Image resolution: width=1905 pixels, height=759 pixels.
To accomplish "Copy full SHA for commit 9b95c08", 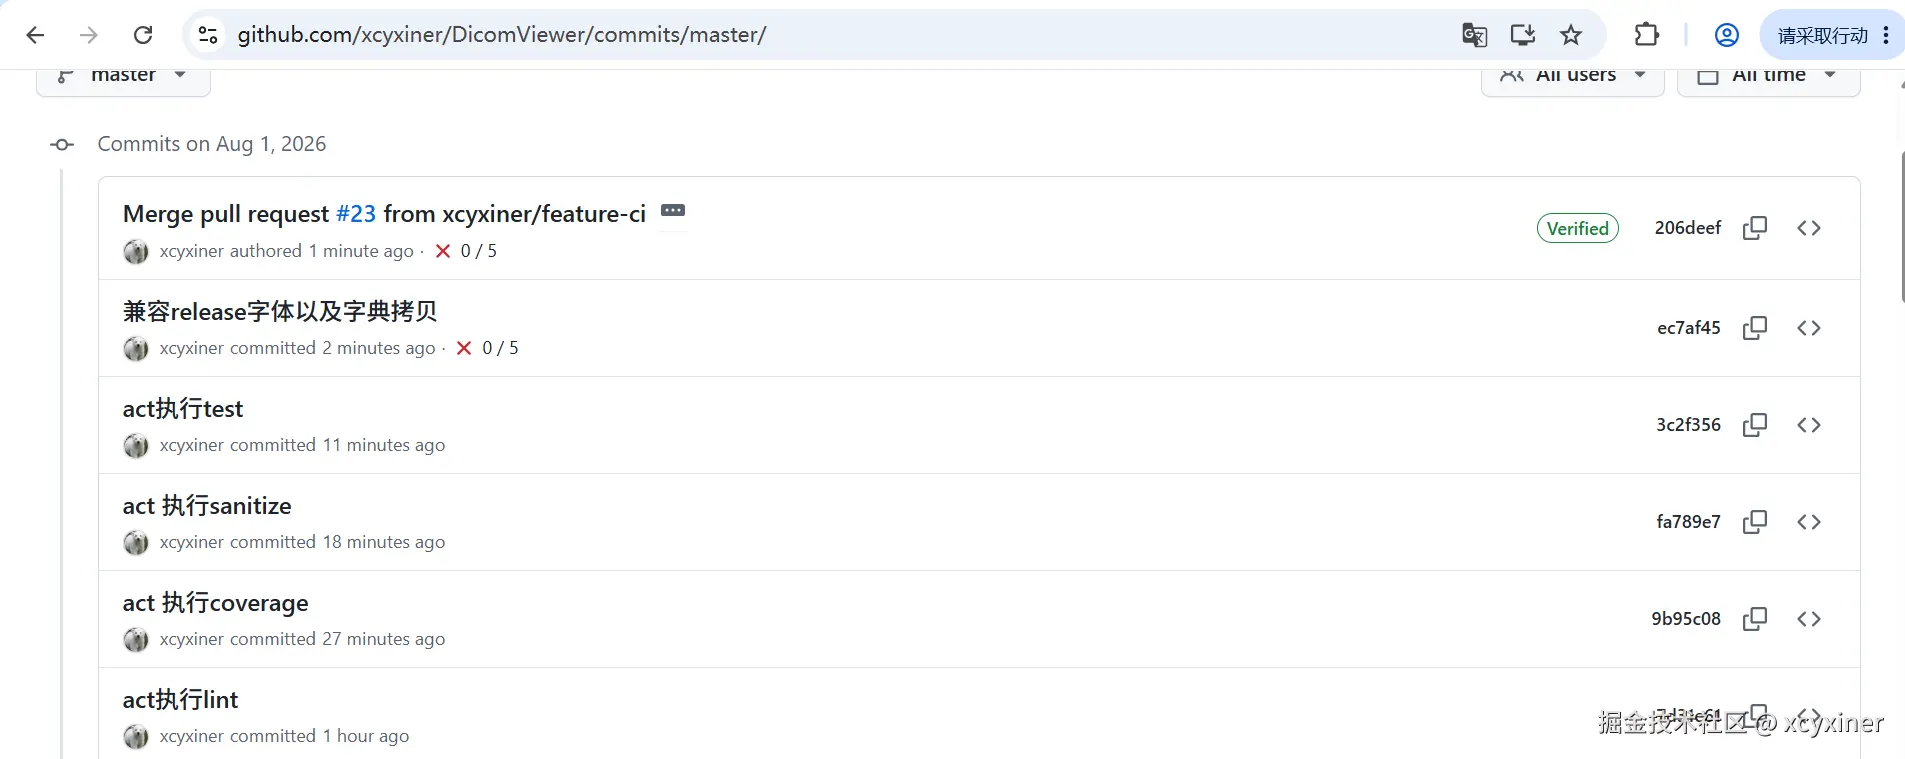I will [1754, 619].
